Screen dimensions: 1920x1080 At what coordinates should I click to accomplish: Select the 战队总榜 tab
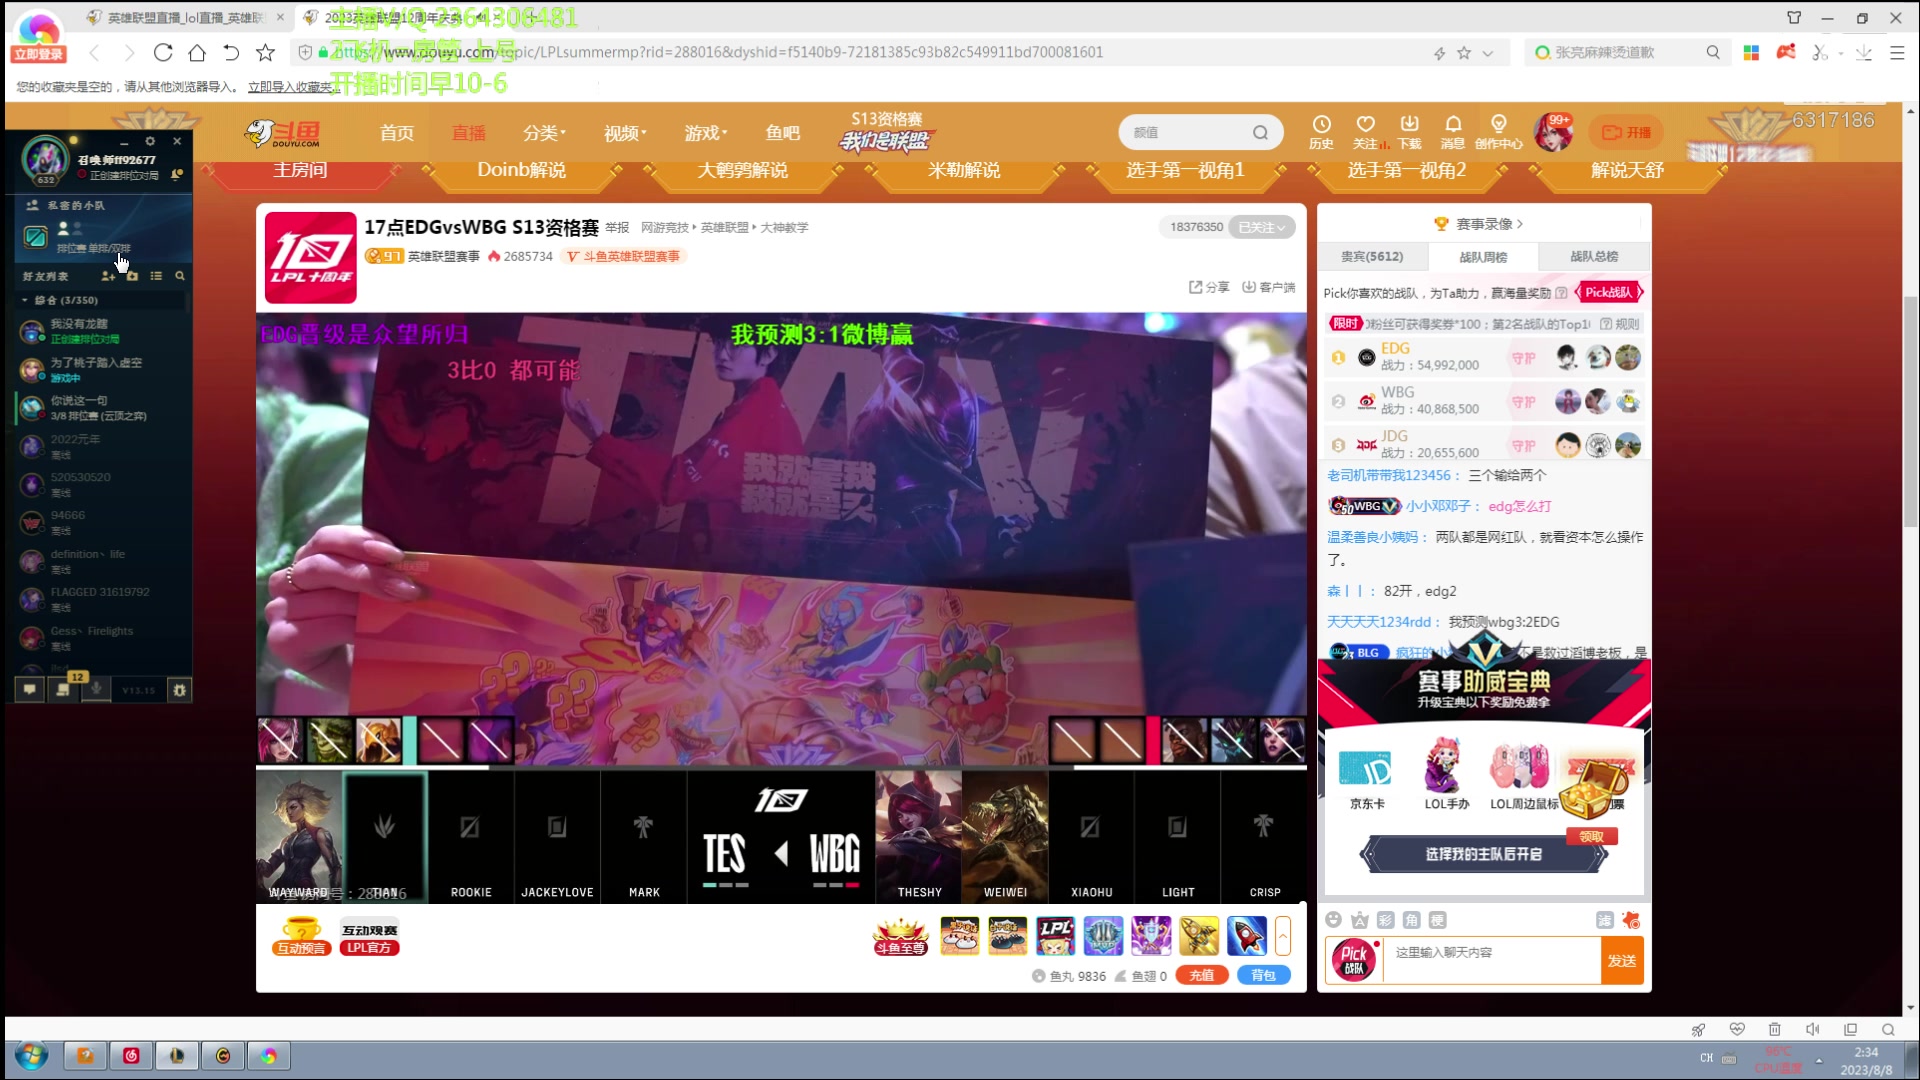coord(1594,257)
